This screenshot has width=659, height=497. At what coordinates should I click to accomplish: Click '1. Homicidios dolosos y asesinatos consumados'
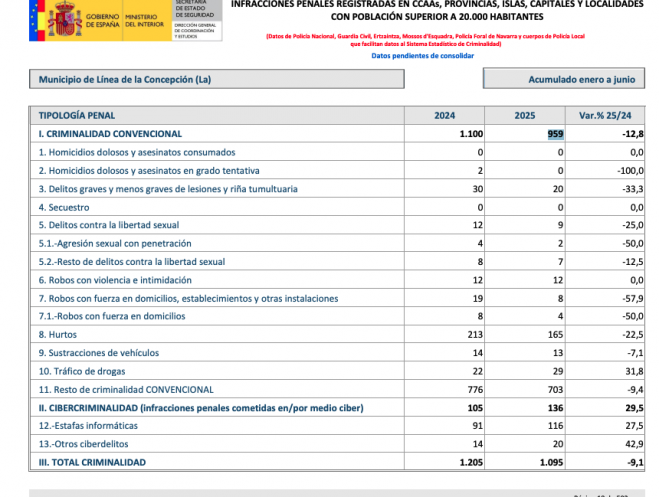[137, 152]
